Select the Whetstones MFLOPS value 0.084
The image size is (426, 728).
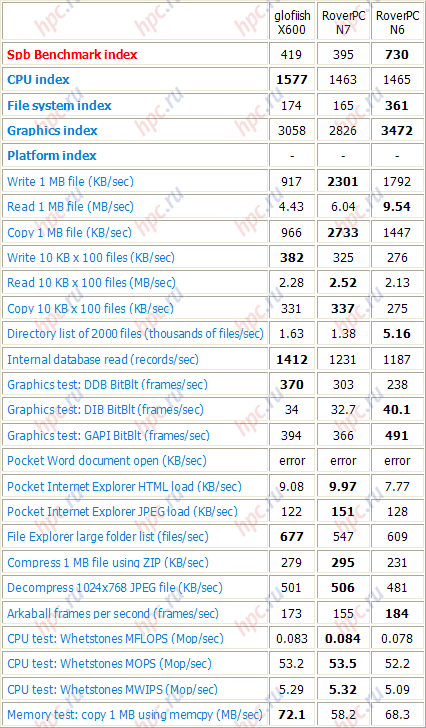[343, 639]
